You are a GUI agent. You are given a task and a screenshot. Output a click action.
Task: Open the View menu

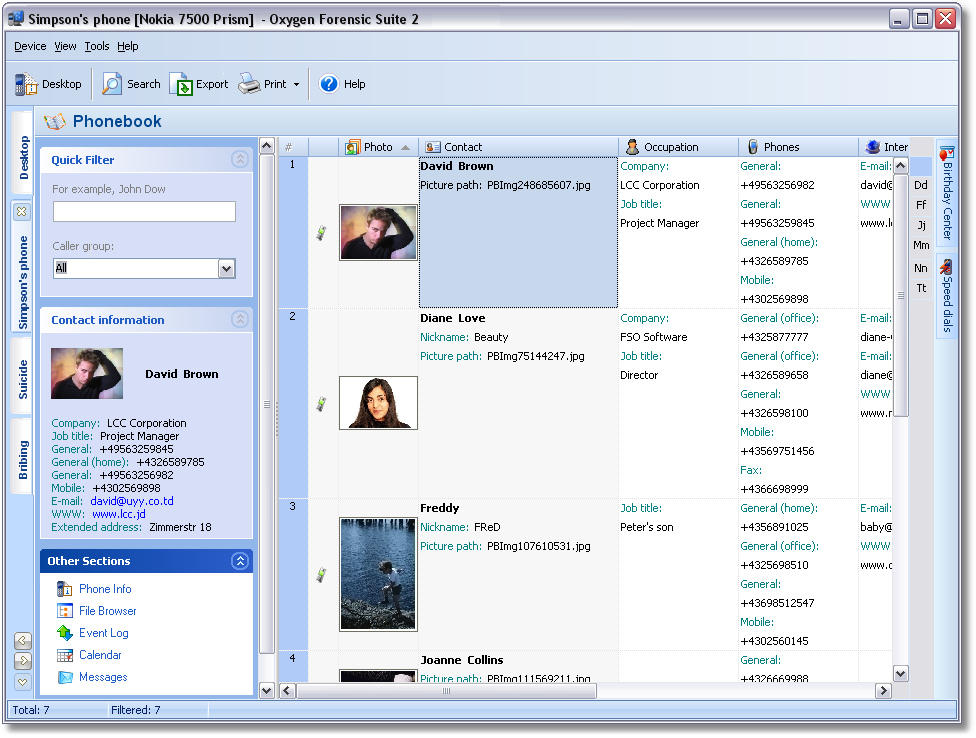[65, 46]
